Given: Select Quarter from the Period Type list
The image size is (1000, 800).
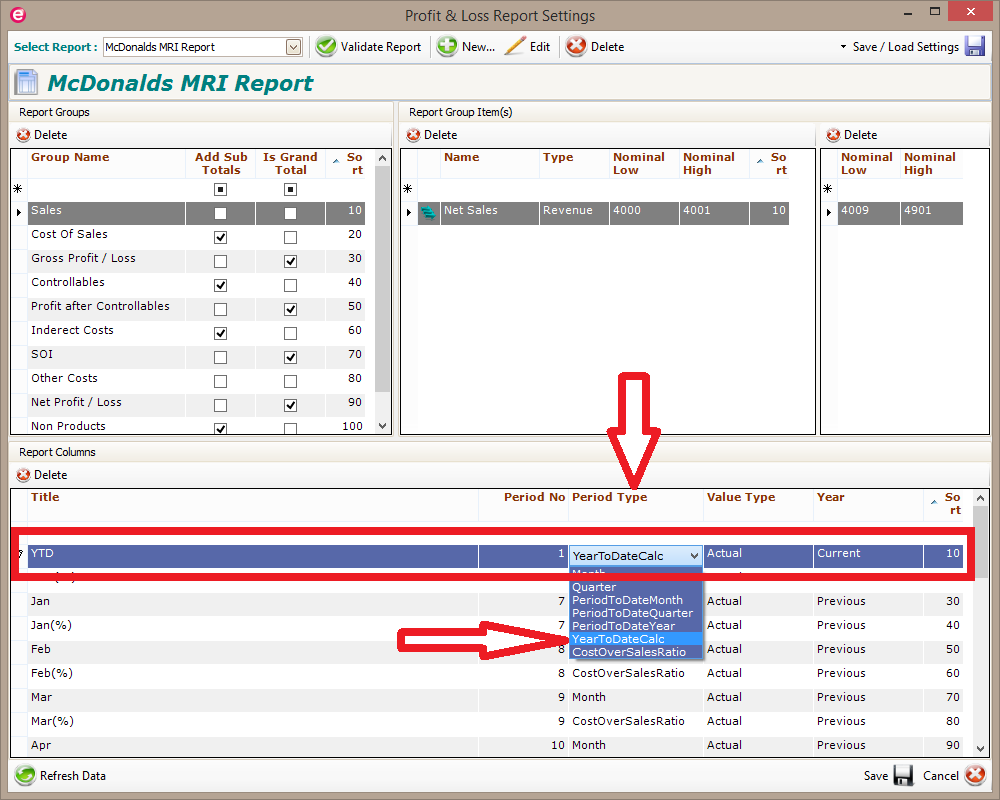Looking at the screenshot, I should pos(636,587).
